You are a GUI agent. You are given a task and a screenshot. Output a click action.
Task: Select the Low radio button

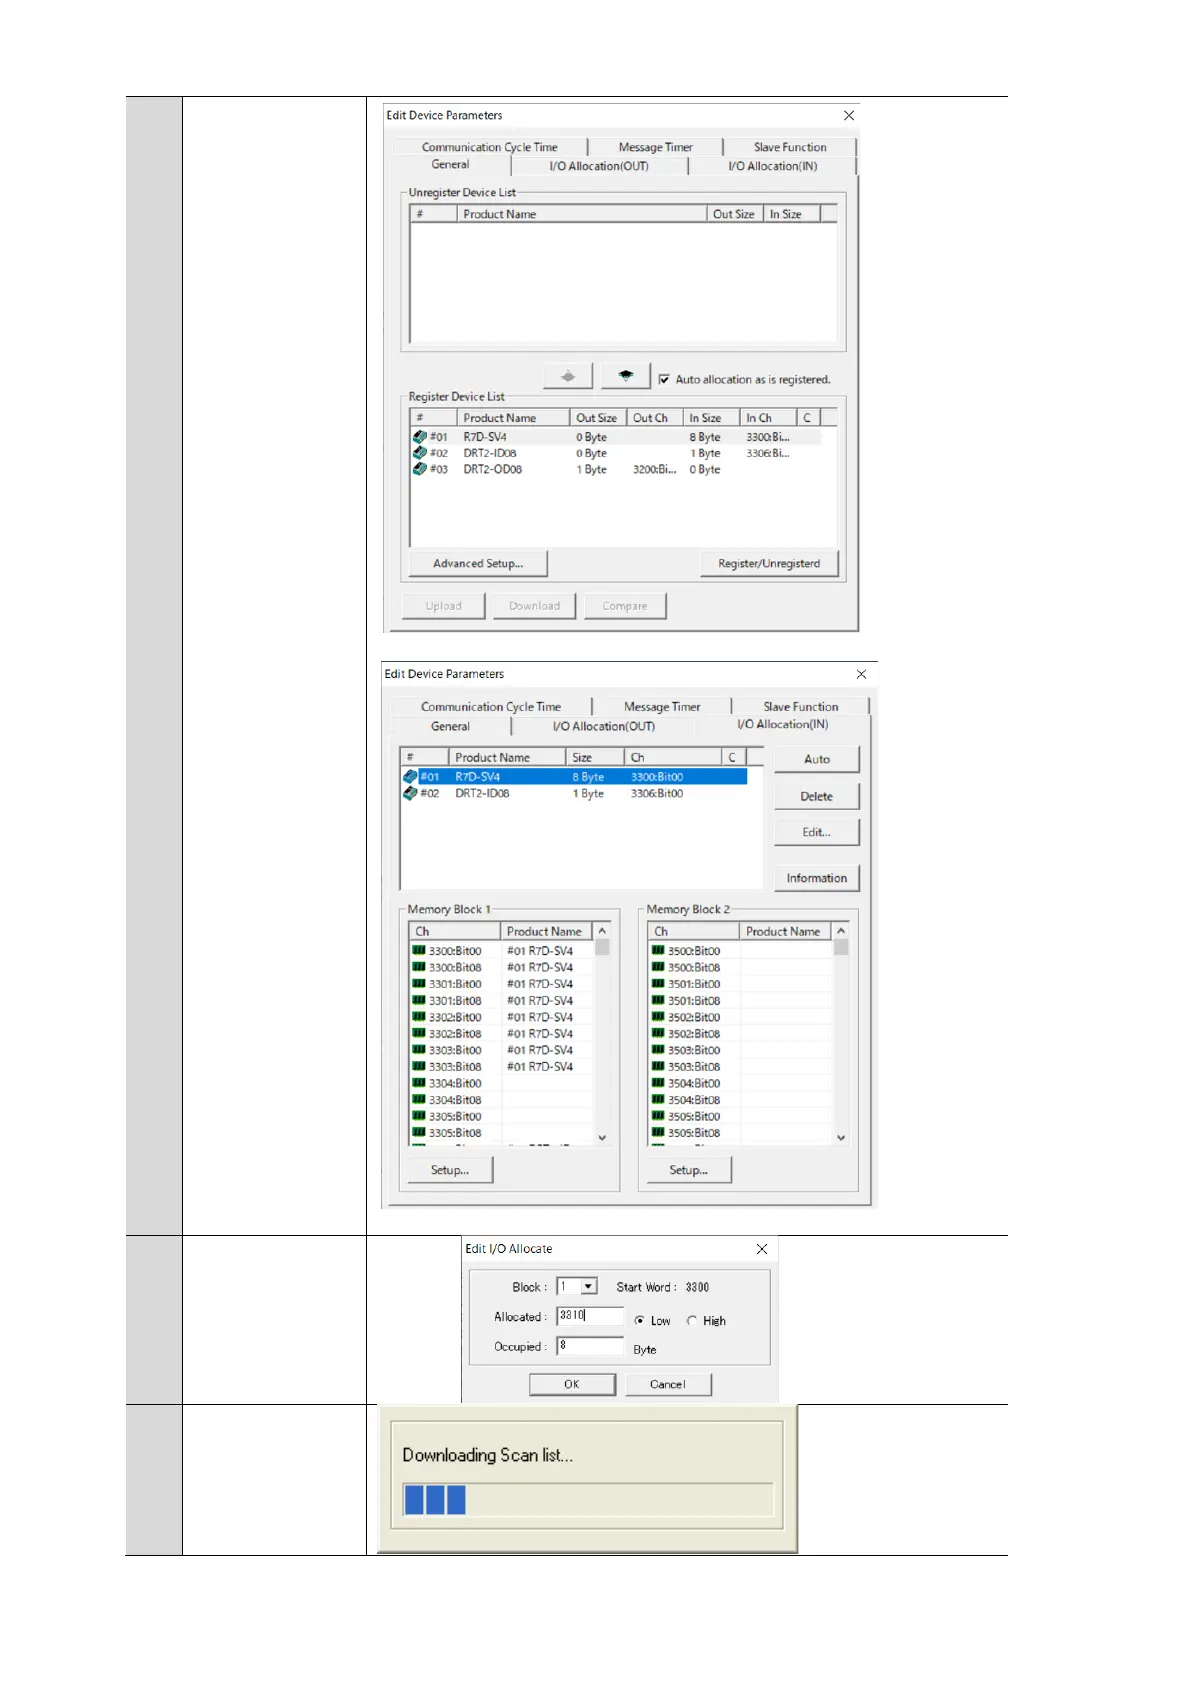tap(640, 1321)
